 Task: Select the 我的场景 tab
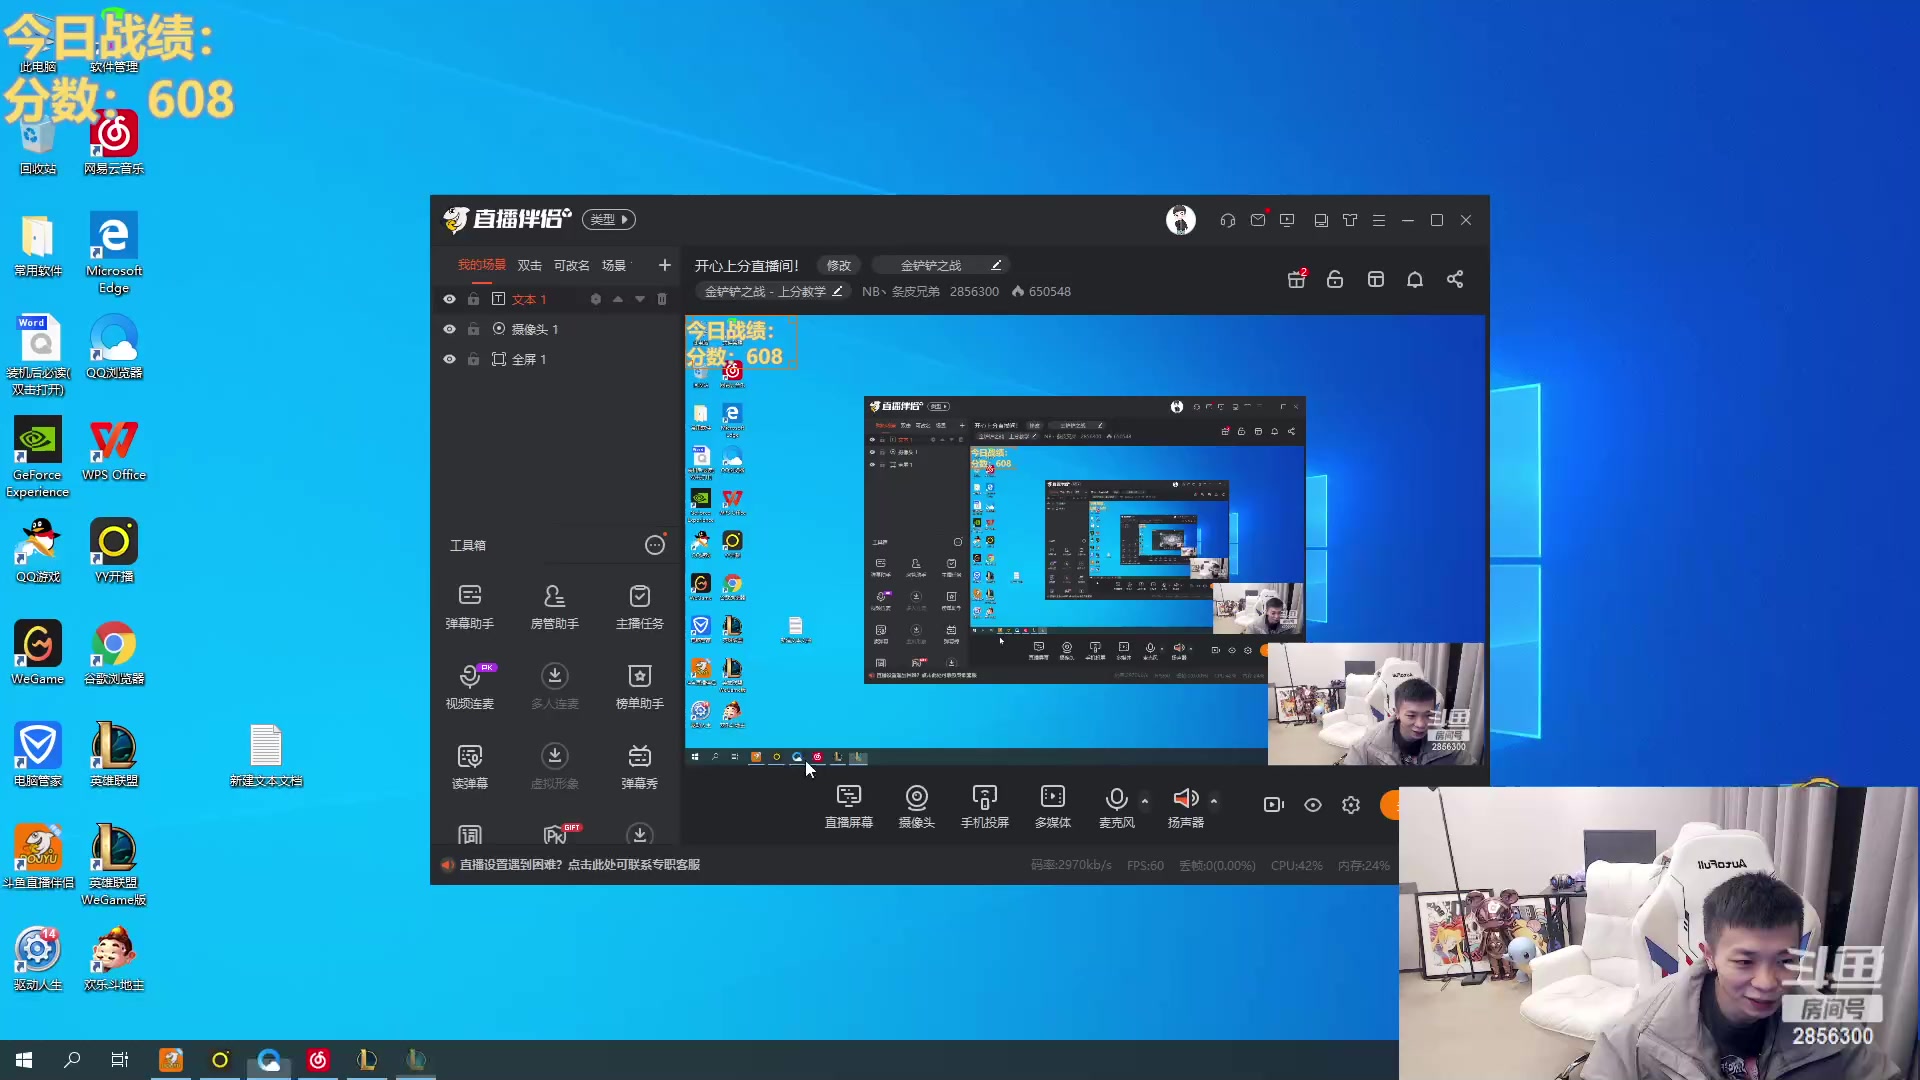pos(482,265)
